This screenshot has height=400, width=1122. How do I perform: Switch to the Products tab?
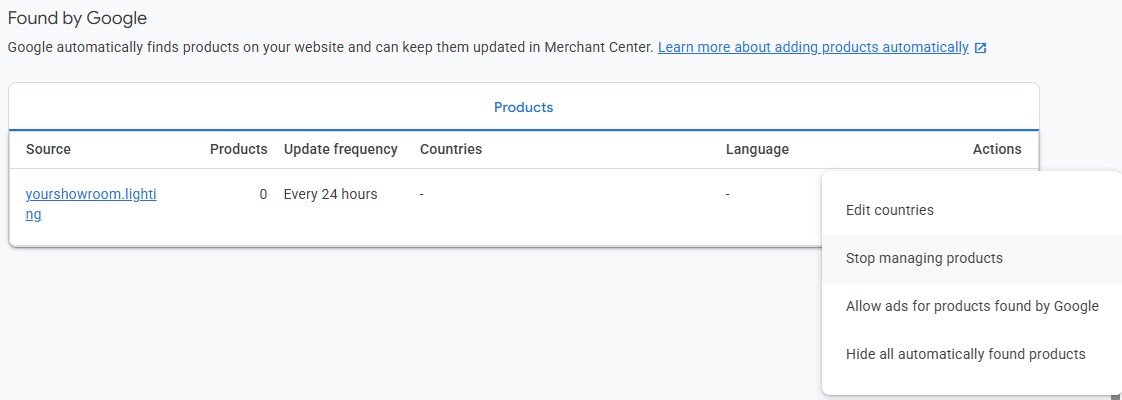(524, 107)
